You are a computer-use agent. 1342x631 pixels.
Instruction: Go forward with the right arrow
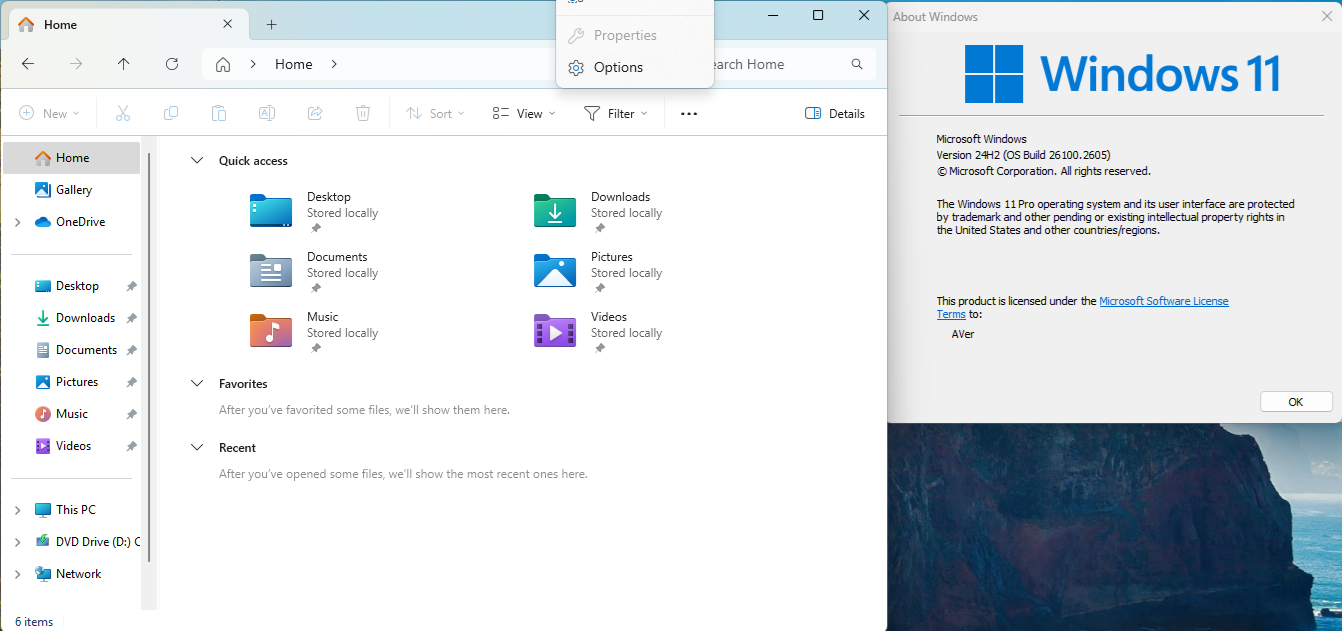(x=76, y=64)
